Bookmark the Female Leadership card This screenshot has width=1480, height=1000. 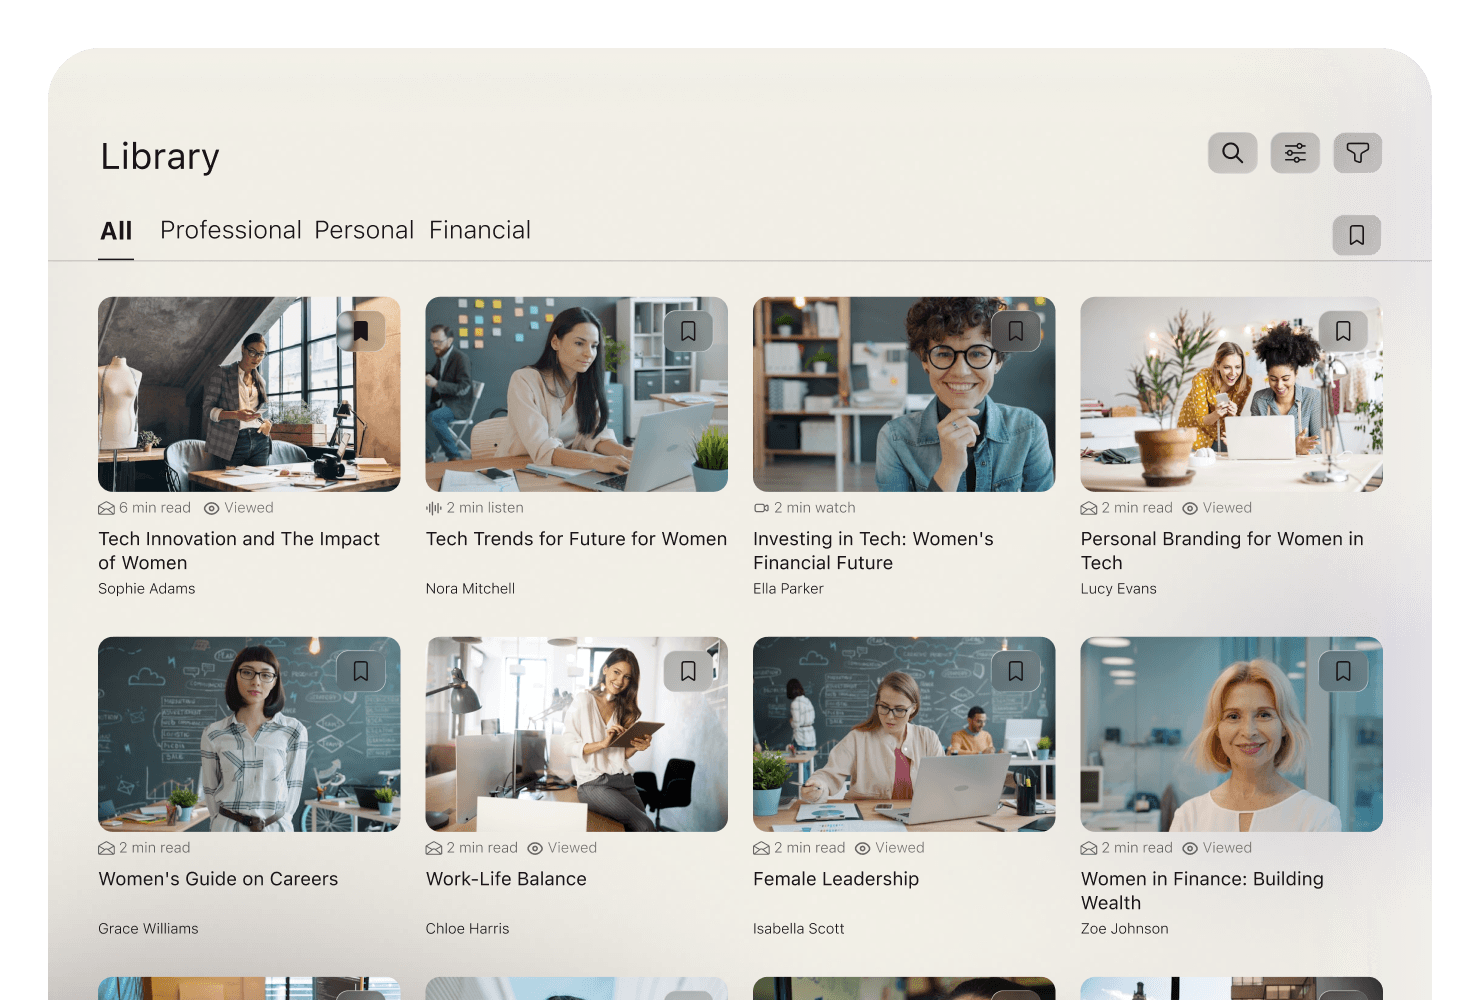tap(1016, 671)
